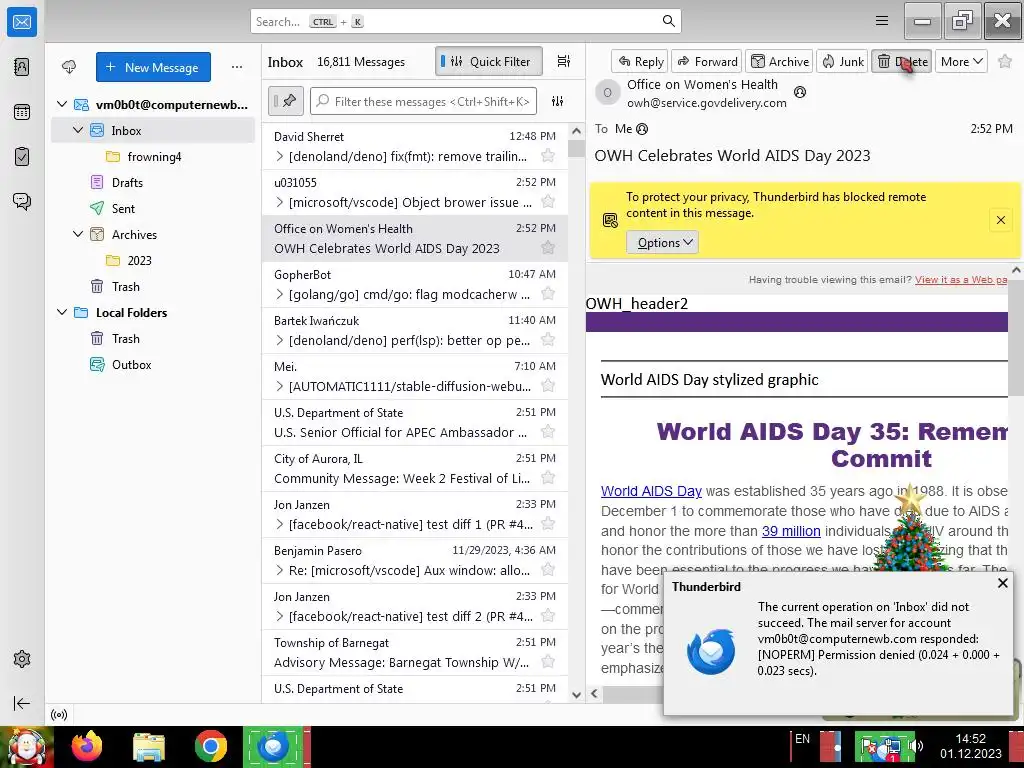1024x768 pixels.
Task: Open the Thunderbird hamburger app menu
Action: [x=882, y=21]
